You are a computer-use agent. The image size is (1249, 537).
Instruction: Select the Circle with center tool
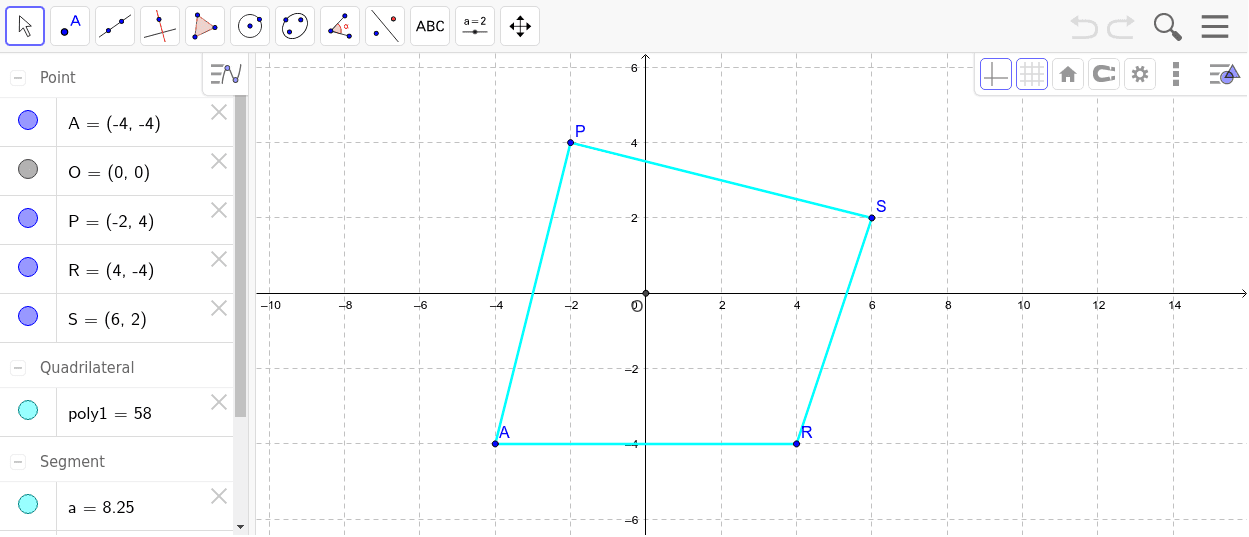tap(250, 26)
